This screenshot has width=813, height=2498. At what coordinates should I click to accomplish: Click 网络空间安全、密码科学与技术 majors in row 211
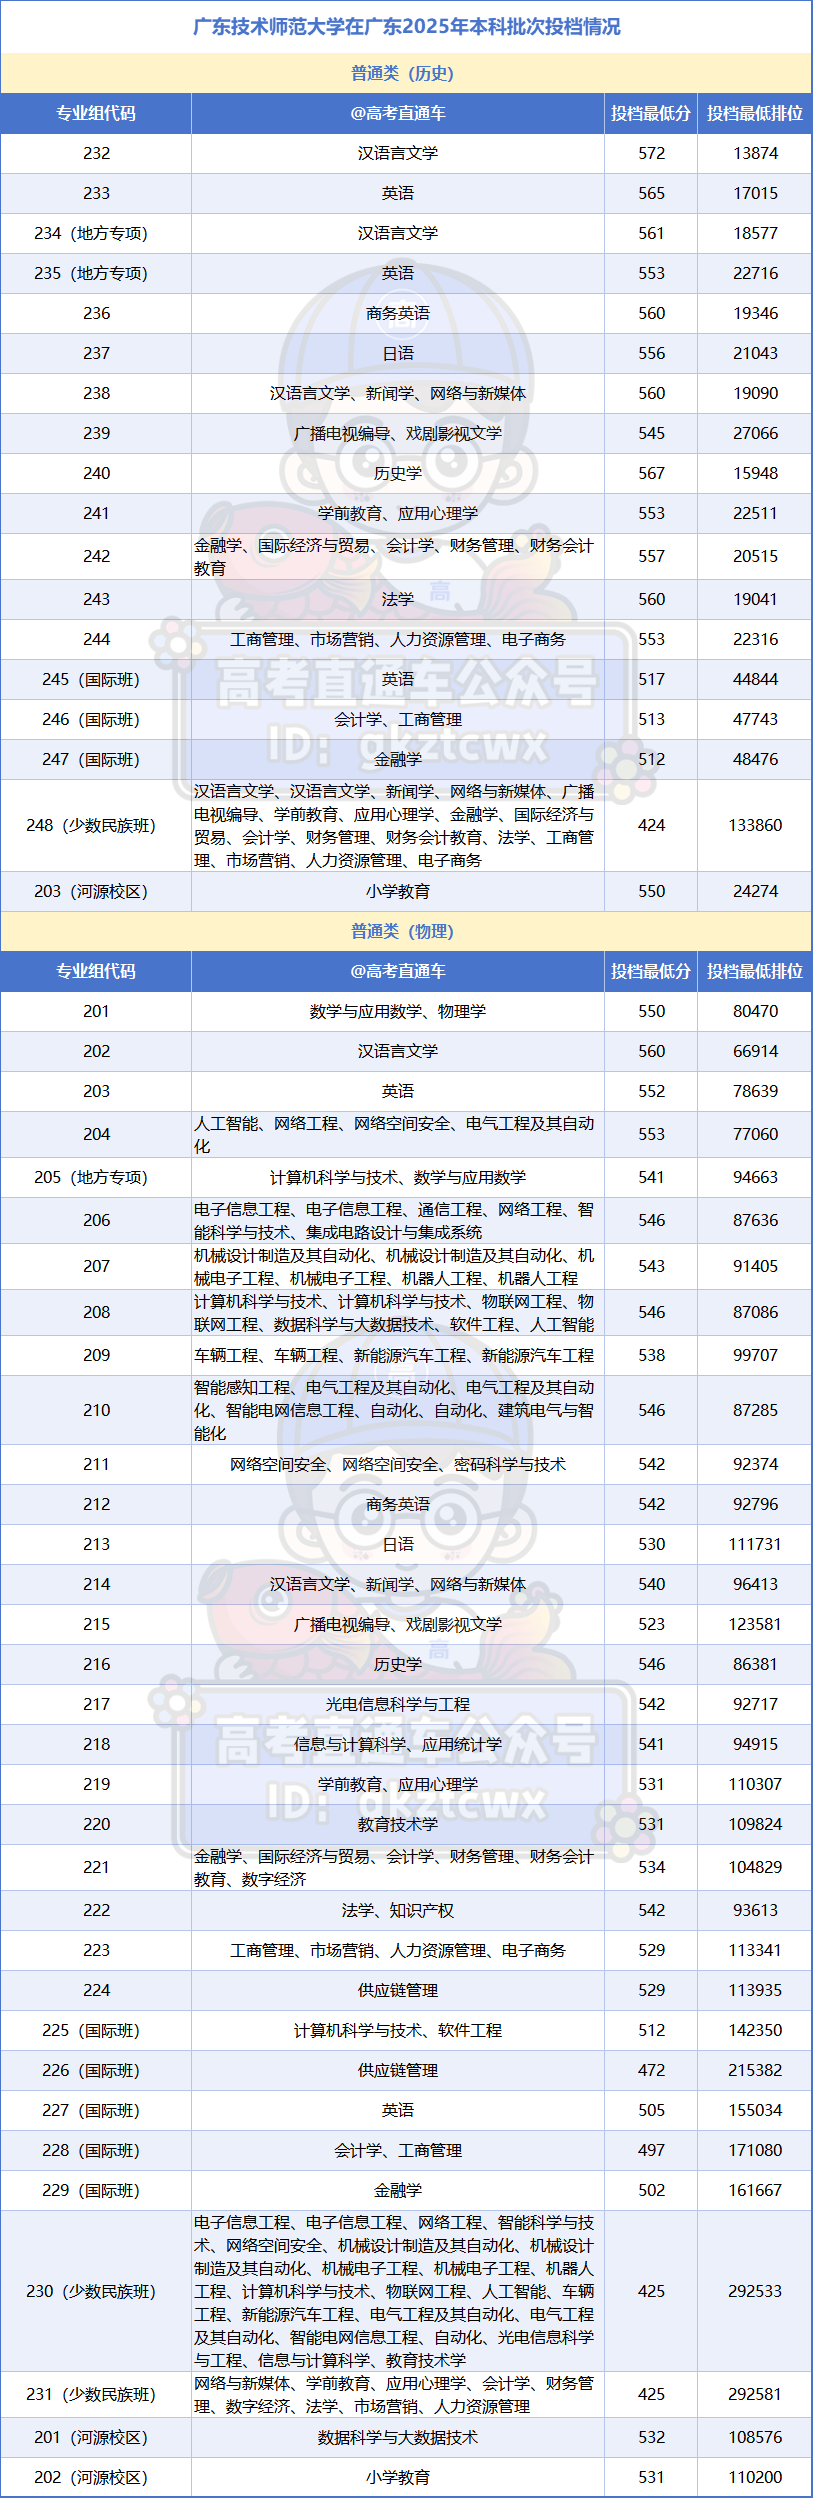pos(398,1464)
